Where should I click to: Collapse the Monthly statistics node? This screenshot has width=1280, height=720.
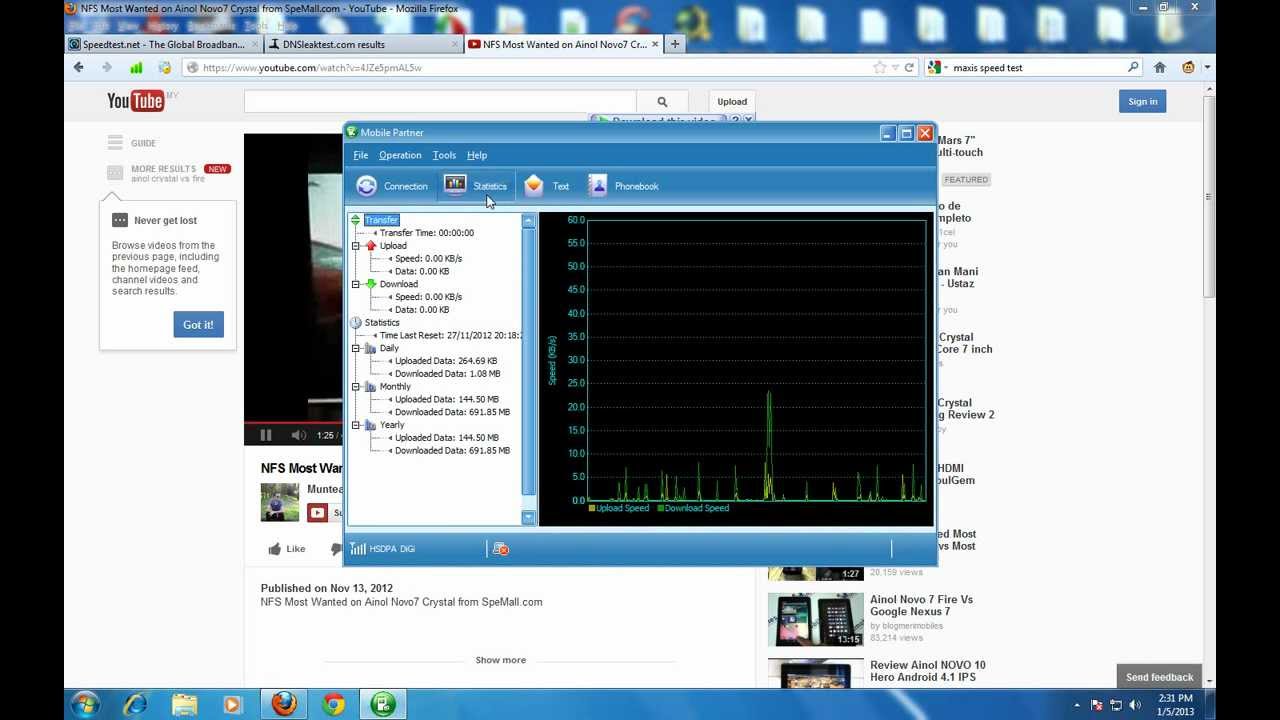click(x=355, y=387)
